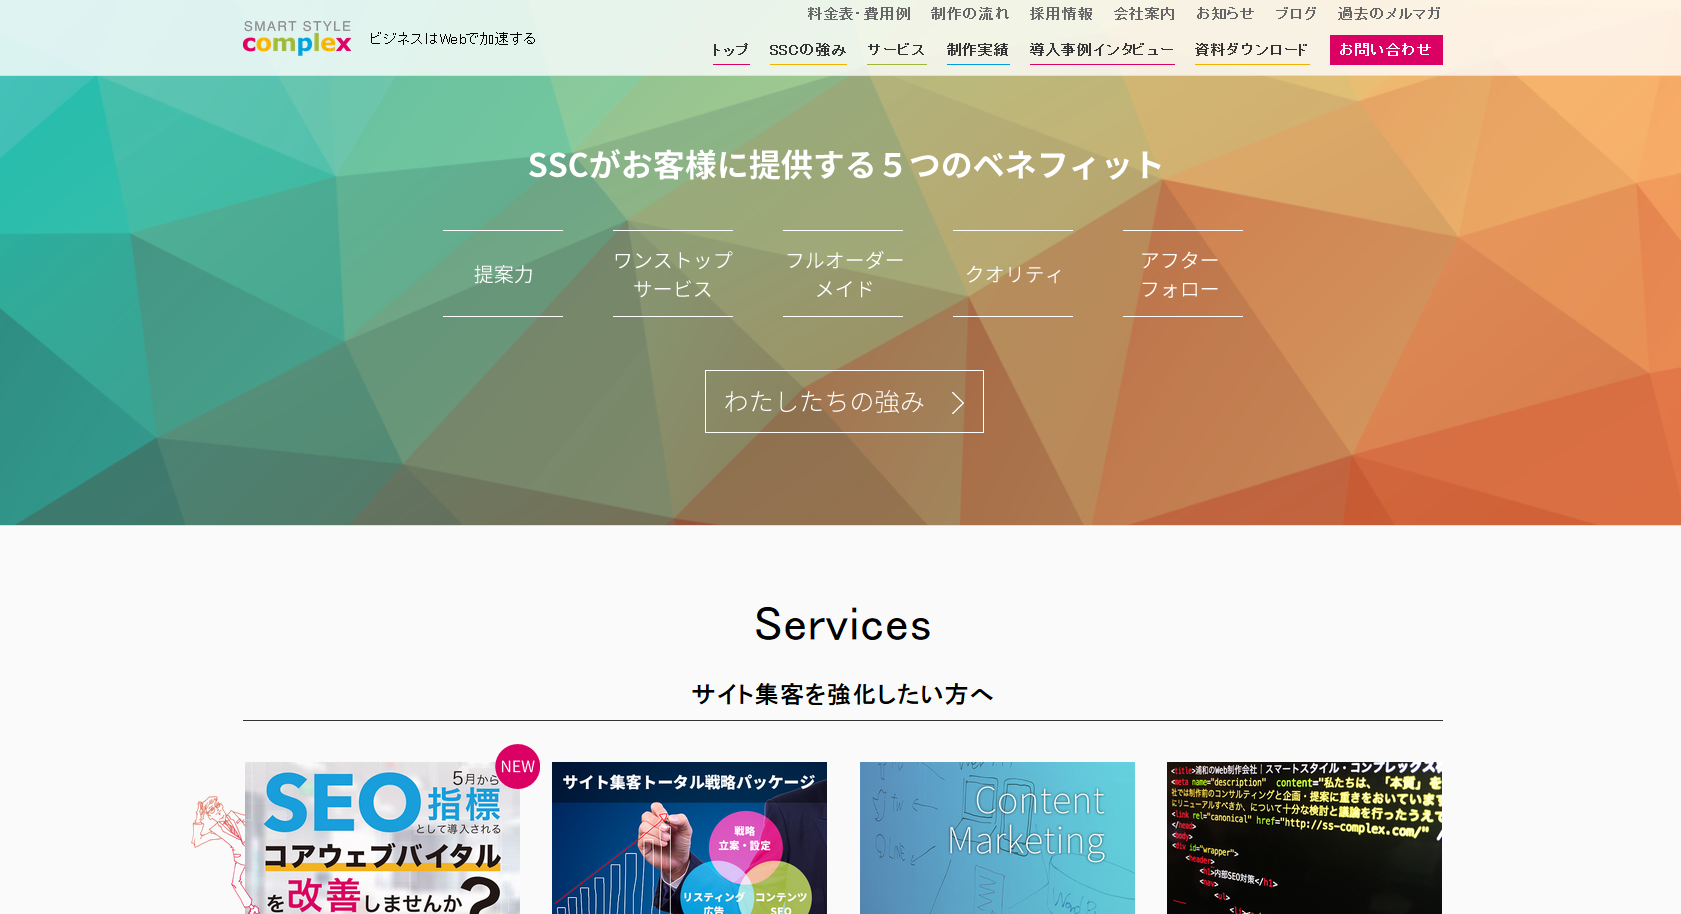Open 制作実績 navigation item
This screenshot has height=914, width=1681.
click(977, 50)
